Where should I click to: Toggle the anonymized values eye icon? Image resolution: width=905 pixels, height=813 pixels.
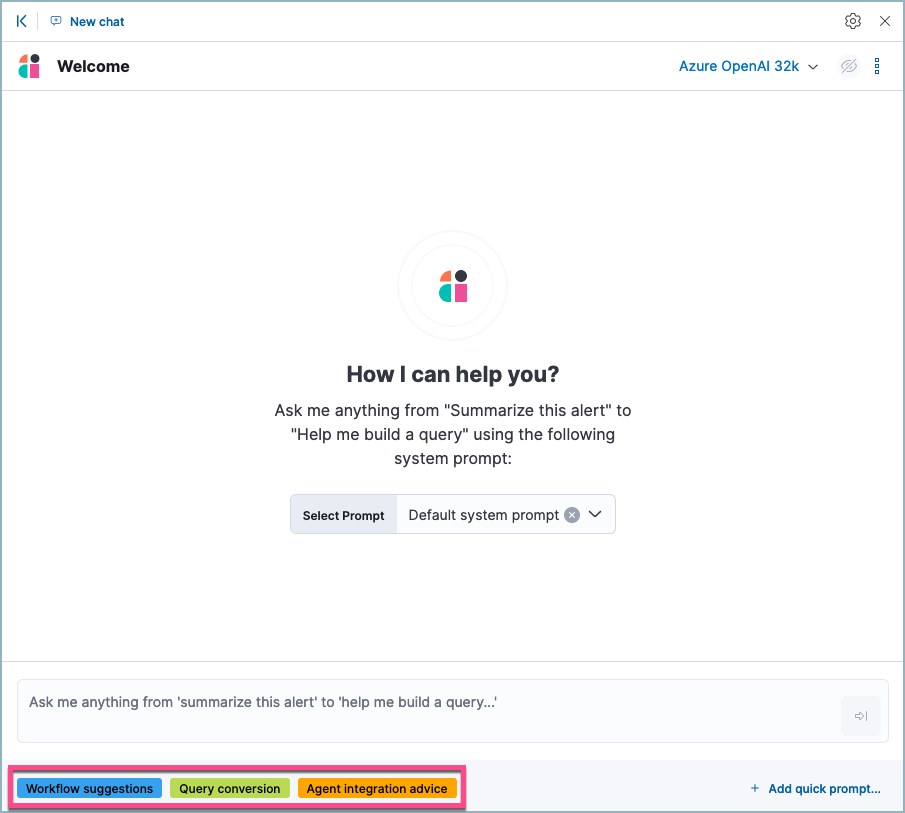tap(849, 67)
